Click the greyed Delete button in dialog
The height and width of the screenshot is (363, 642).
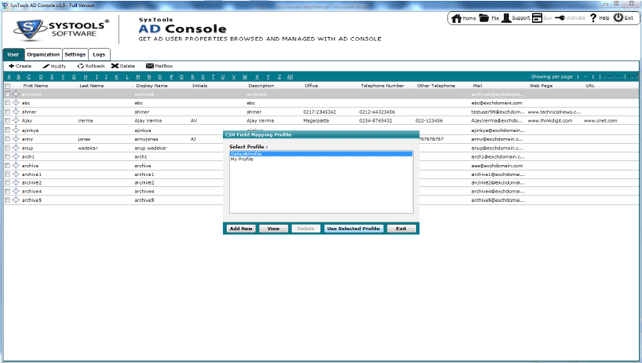(x=306, y=228)
